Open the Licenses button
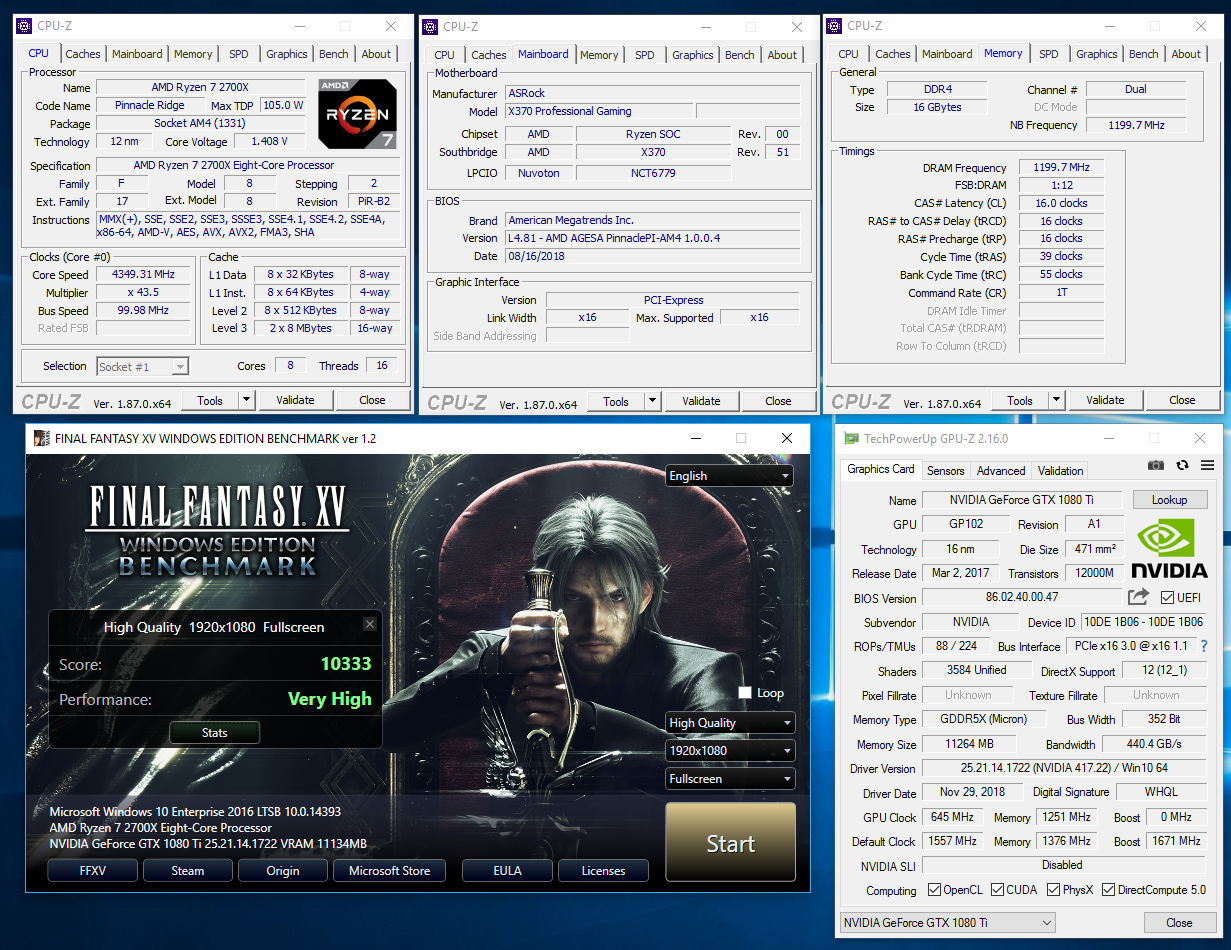The width and height of the screenshot is (1231, 950). (x=603, y=871)
